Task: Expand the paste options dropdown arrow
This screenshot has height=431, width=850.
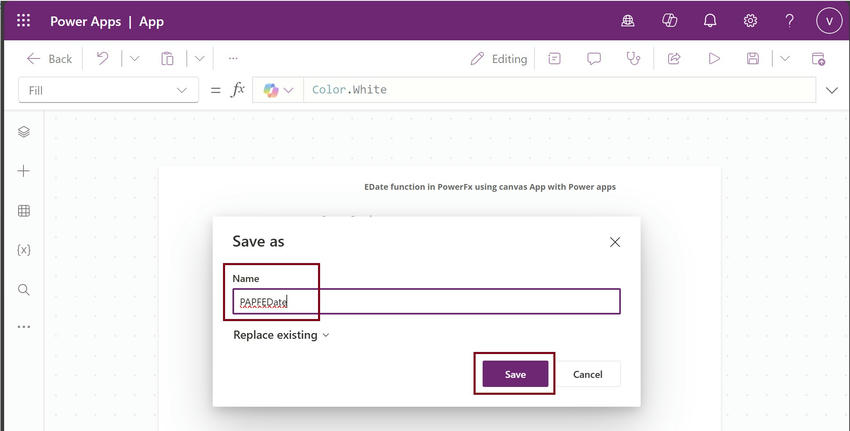Action: [199, 59]
